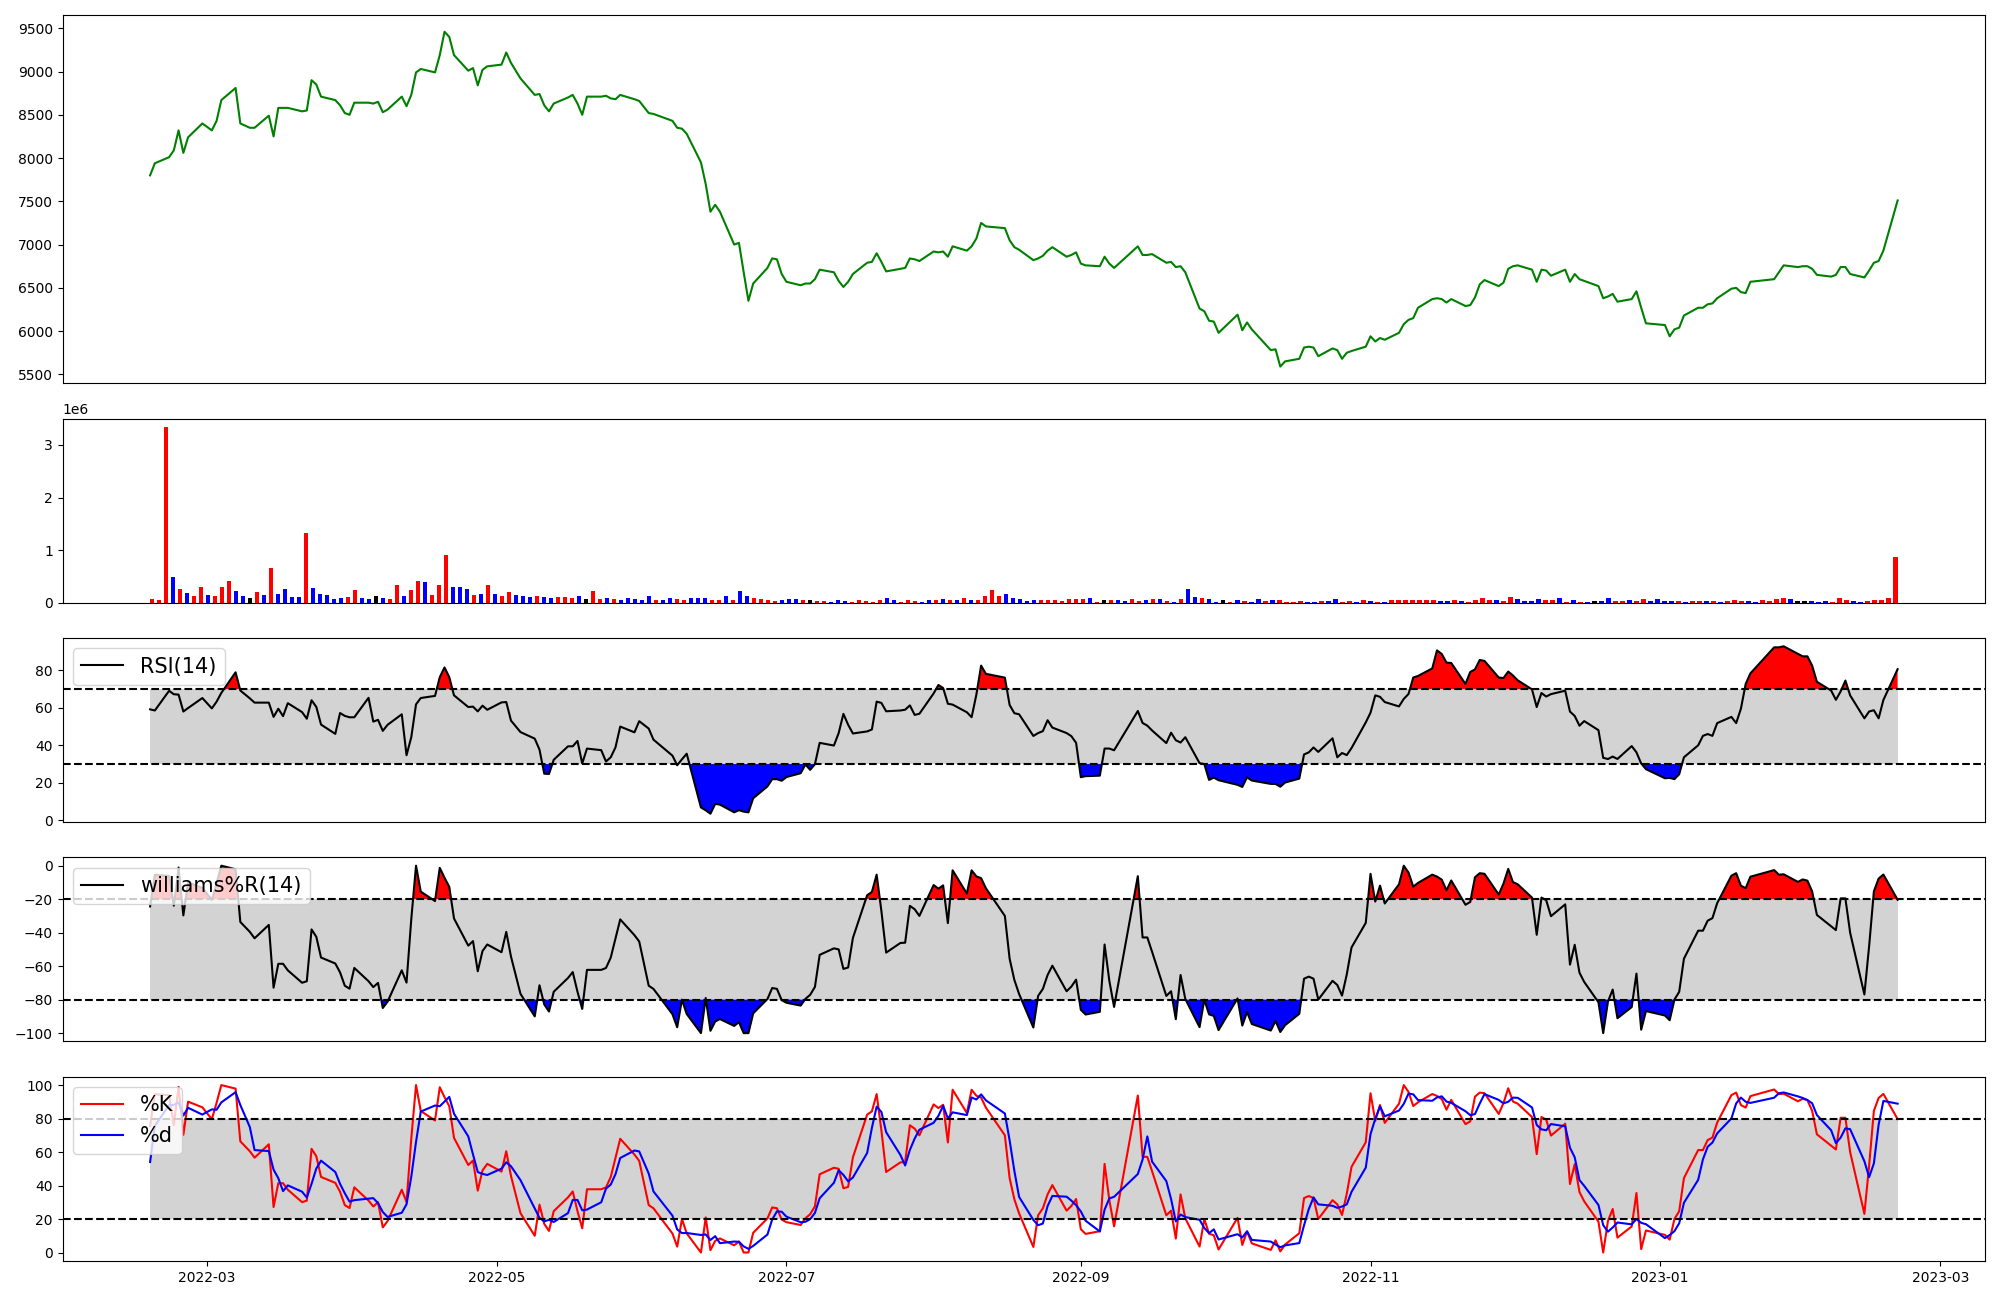Viewport: 2000px width, 1300px height.
Task: Click the 2023-01 x-axis date label
Action: (1660, 1277)
